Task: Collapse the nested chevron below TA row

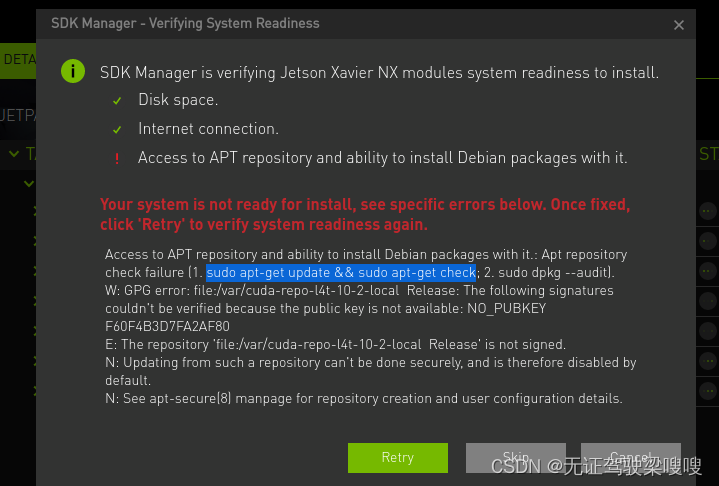Action: (x=29, y=184)
